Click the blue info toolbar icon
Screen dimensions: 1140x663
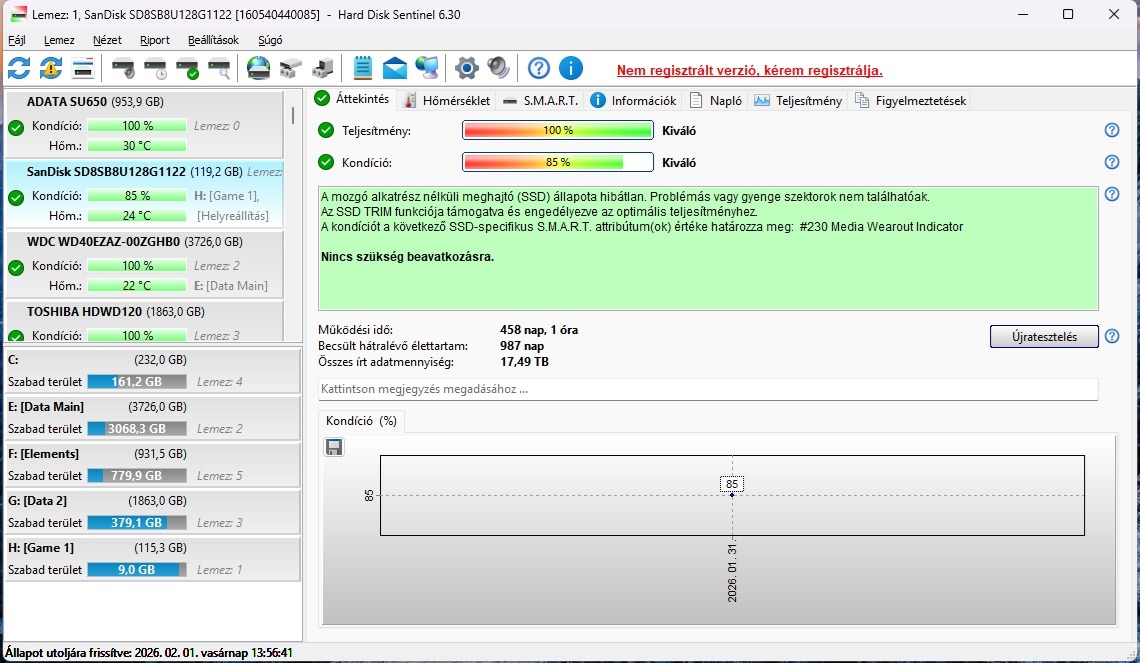[571, 68]
